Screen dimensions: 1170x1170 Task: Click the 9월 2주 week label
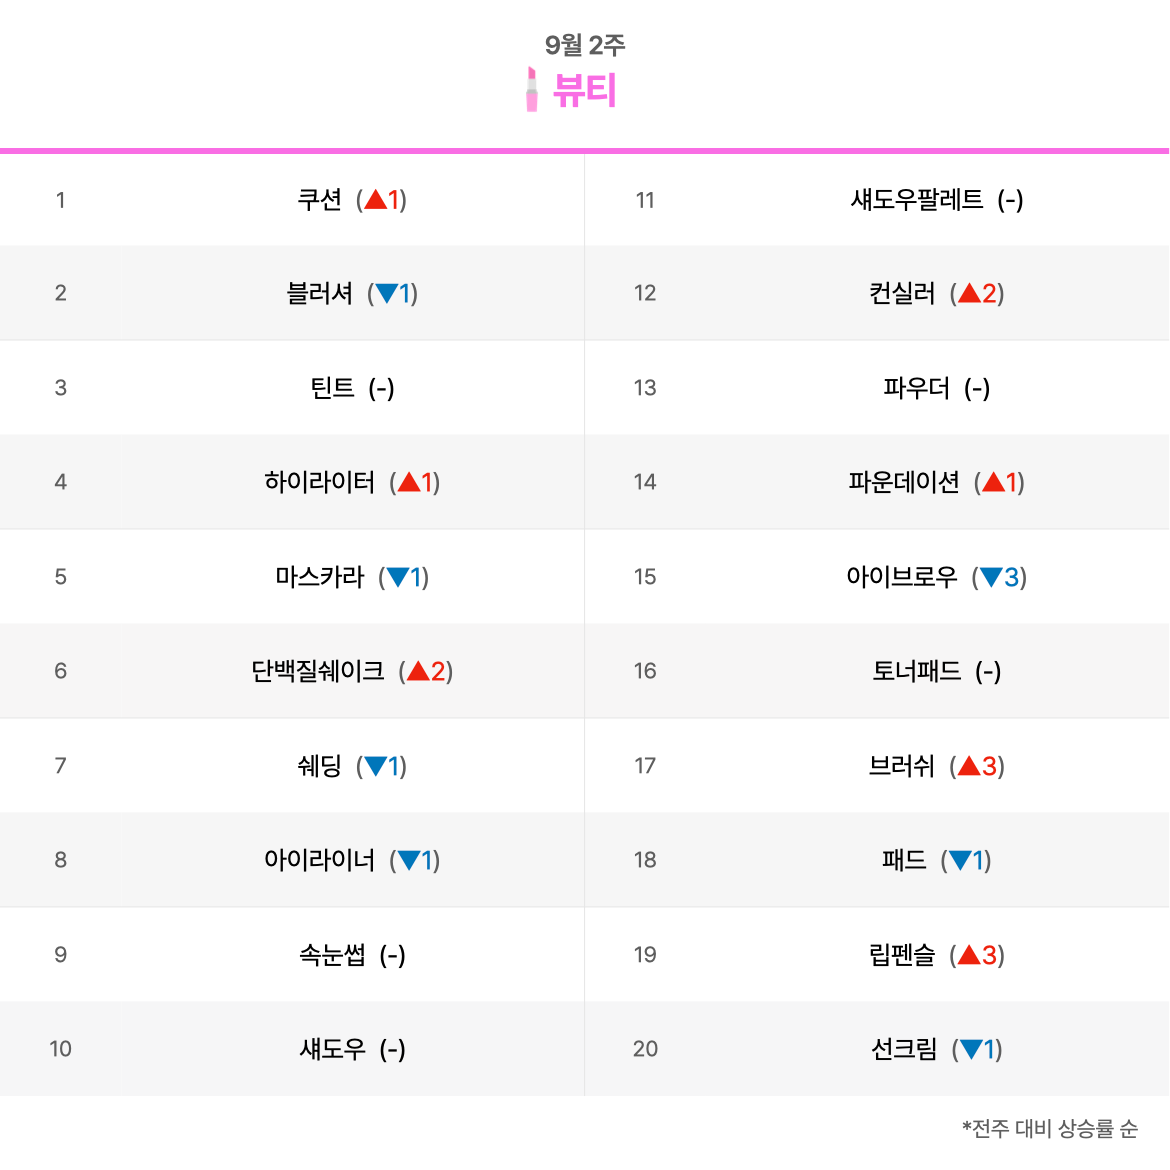click(x=584, y=45)
